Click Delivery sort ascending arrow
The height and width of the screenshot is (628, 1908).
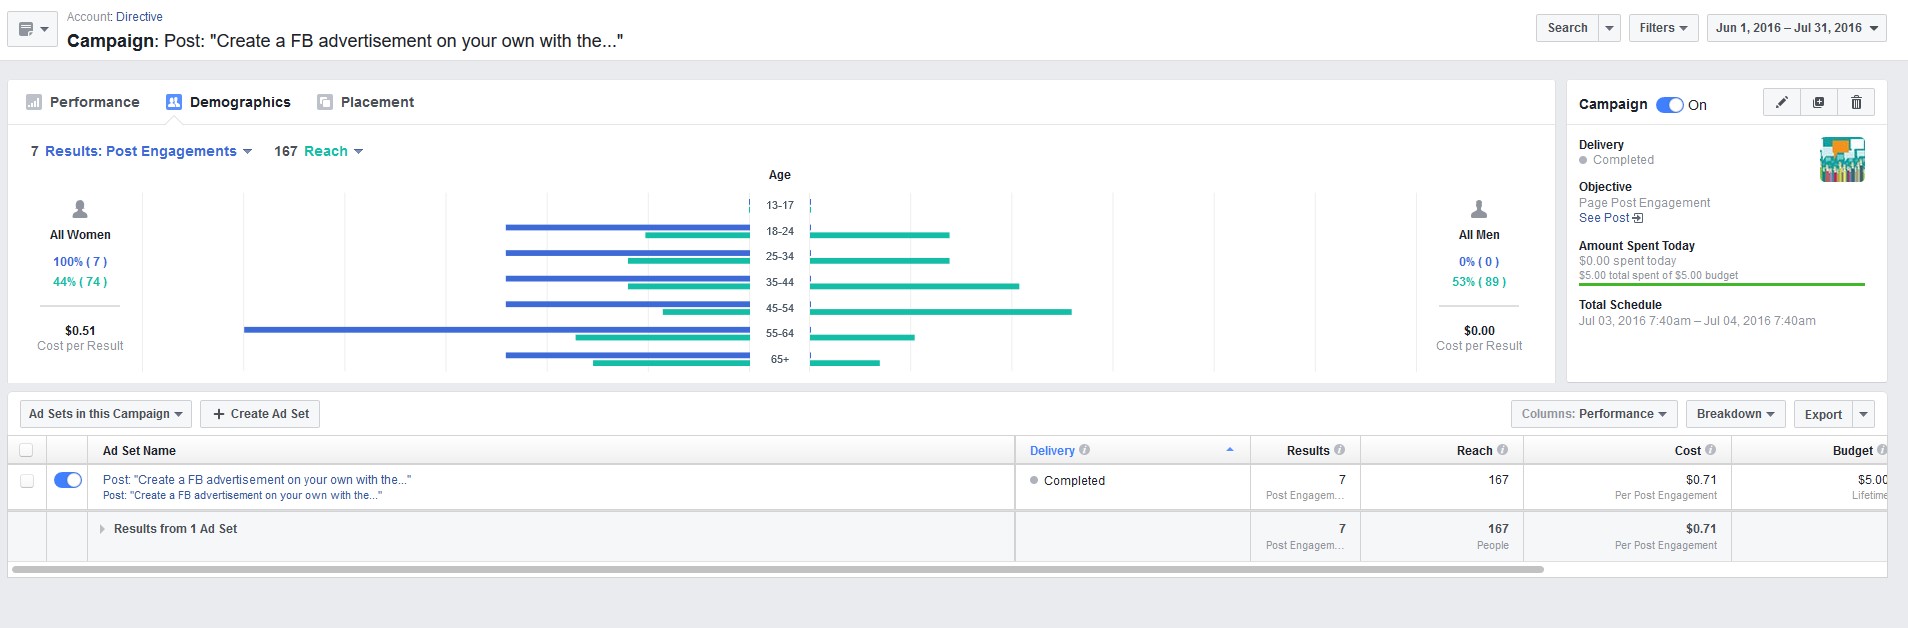pos(1230,450)
